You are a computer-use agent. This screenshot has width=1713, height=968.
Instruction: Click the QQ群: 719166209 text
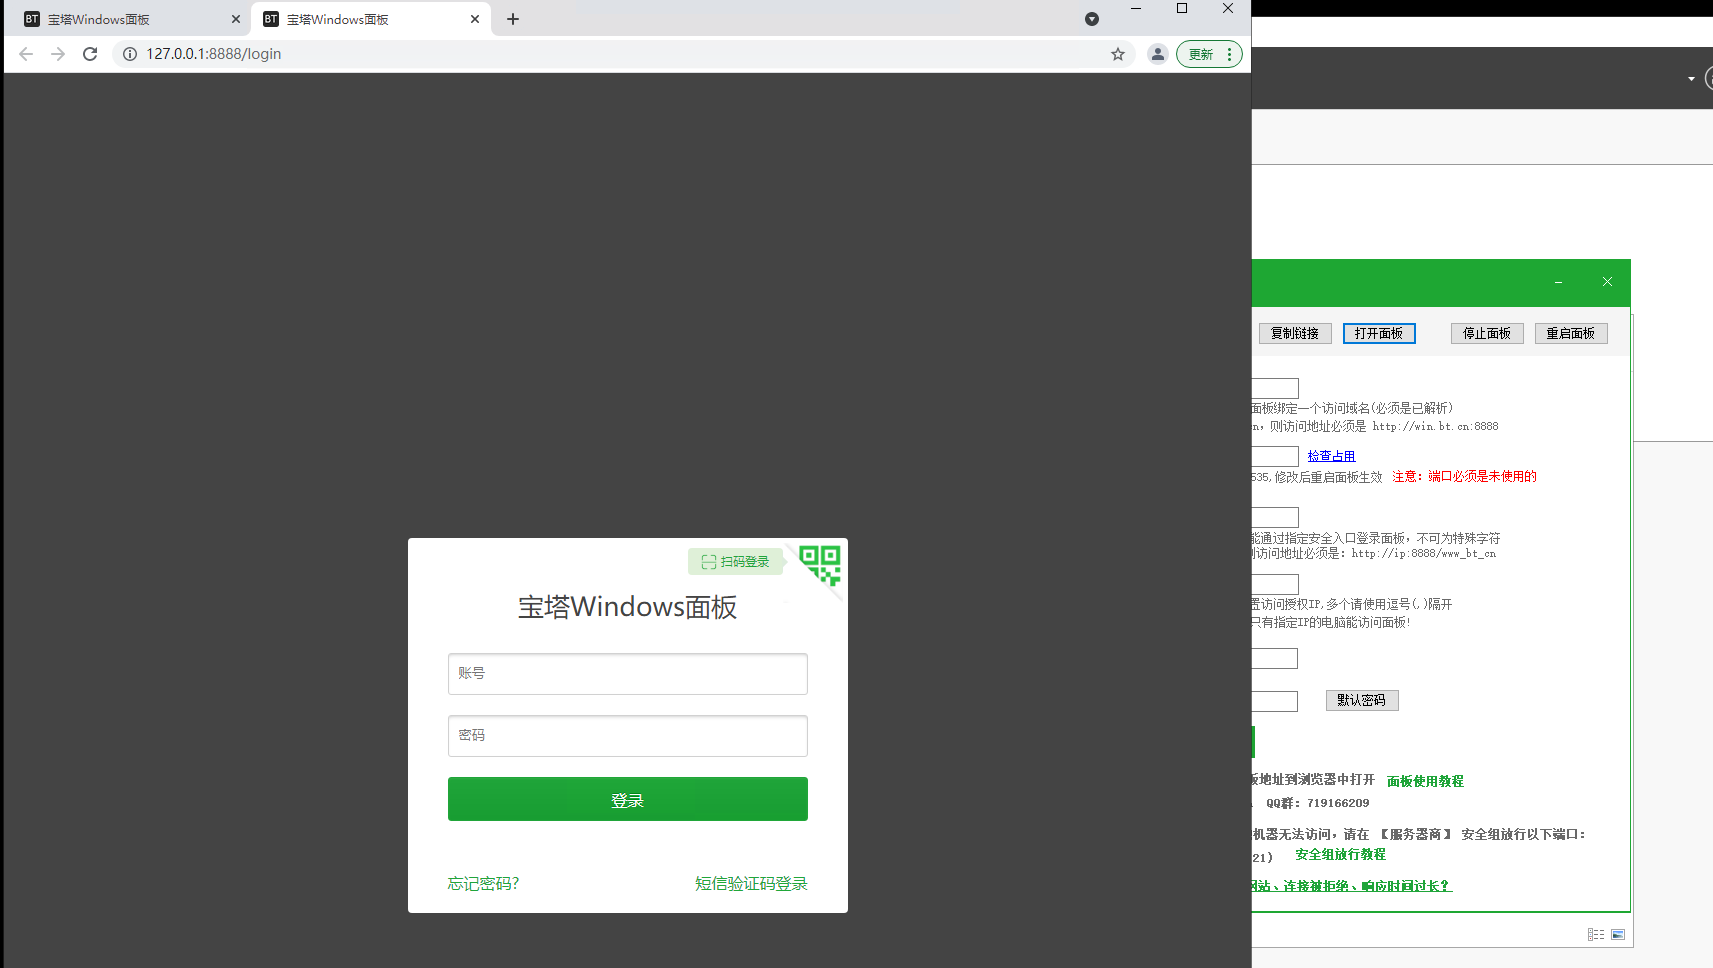coord(1318,803)
